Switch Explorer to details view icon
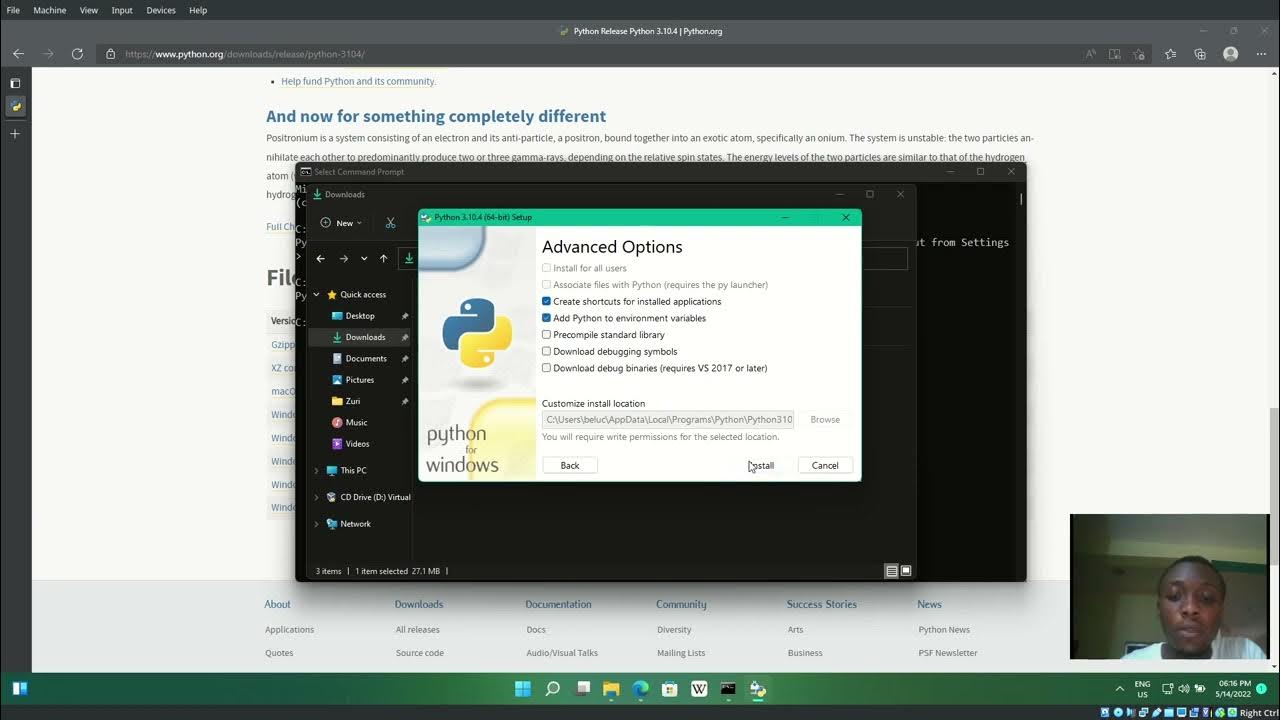Viewport: 1280px width, 720px height. pos(891,571)
